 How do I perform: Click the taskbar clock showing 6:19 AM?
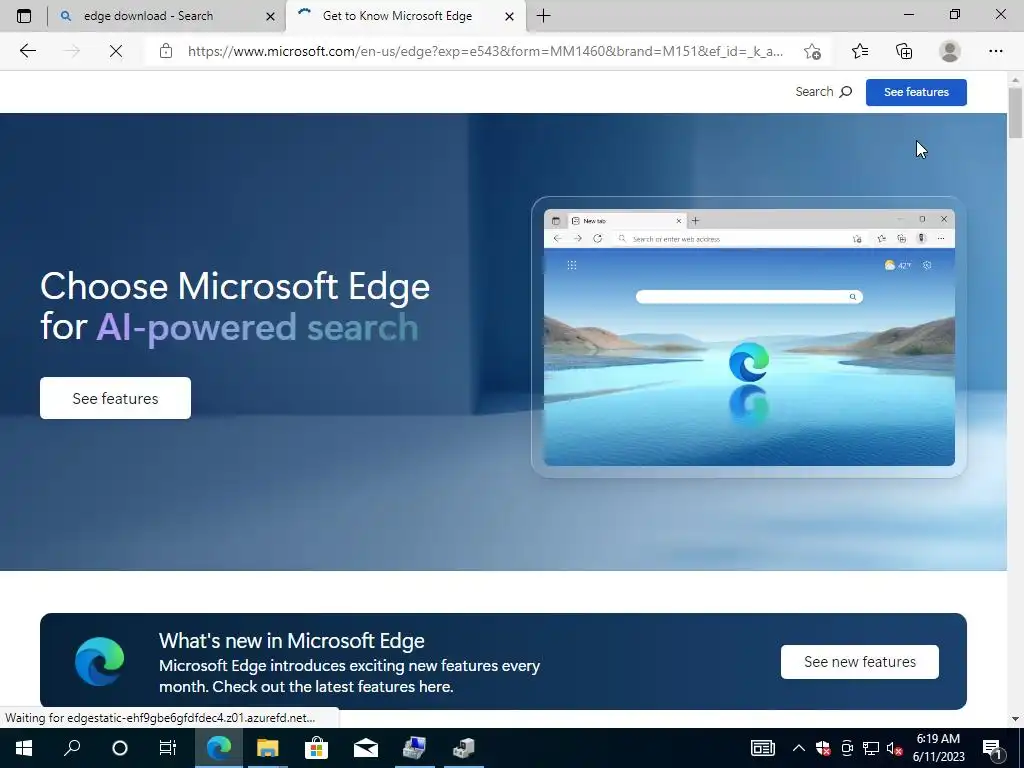point(938,748)
